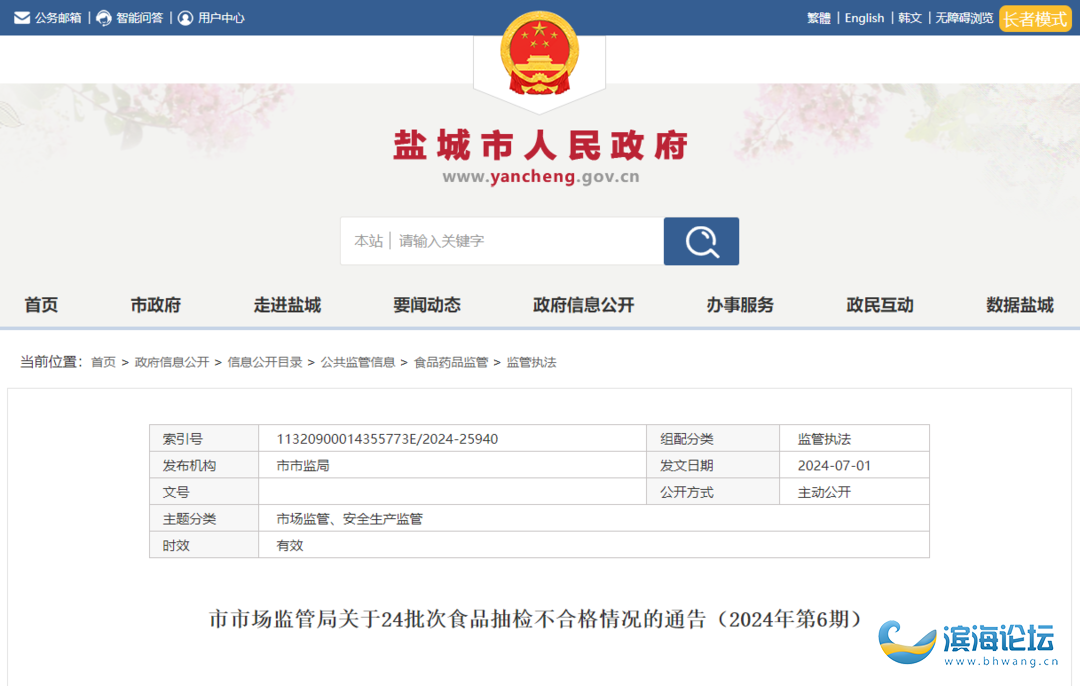Toggle 无障碍浏览 accessibility mode

(964, 18)
